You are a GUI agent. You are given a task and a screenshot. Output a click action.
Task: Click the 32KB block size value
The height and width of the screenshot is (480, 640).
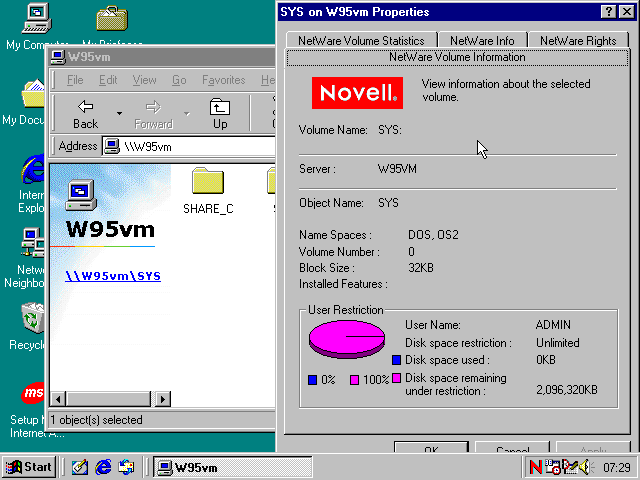click(421, 268)
